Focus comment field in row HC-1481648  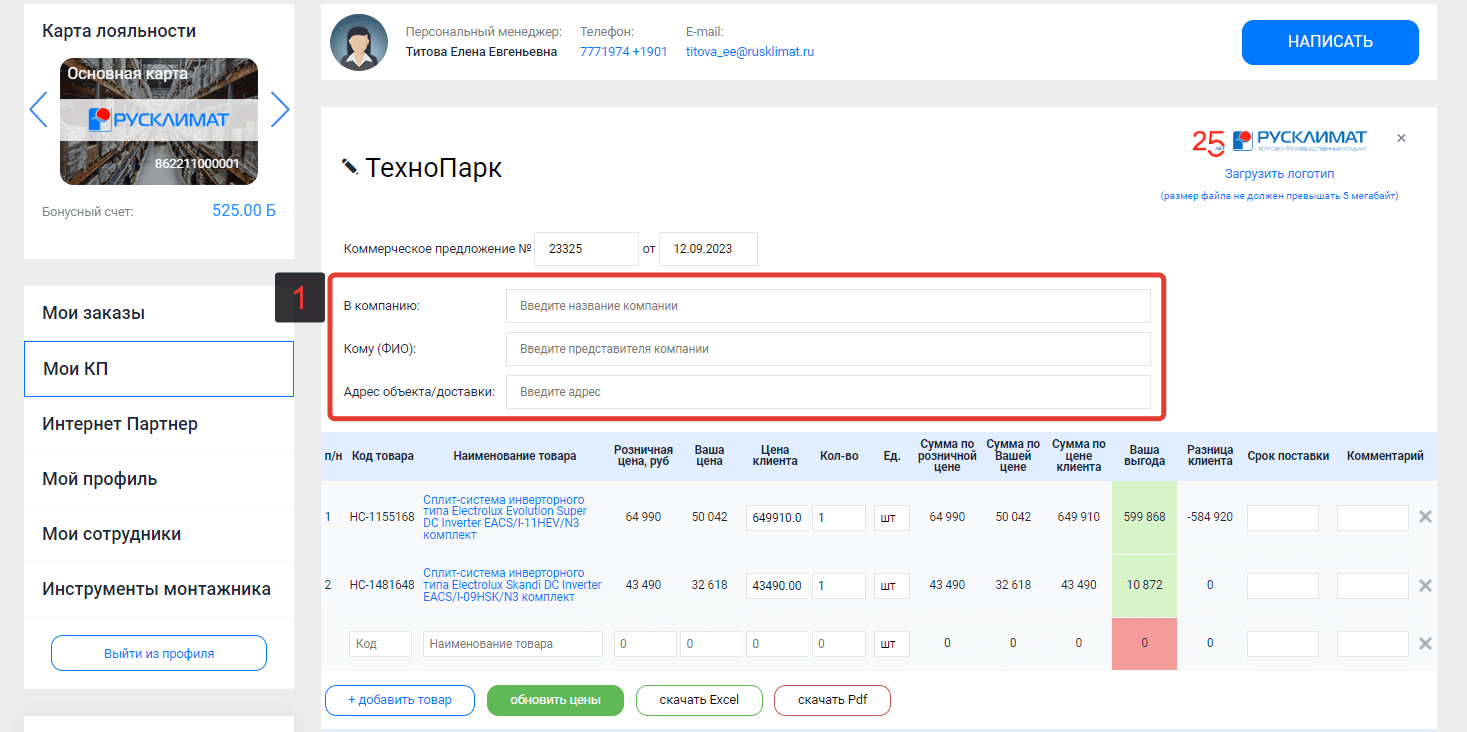point(1373,585)
